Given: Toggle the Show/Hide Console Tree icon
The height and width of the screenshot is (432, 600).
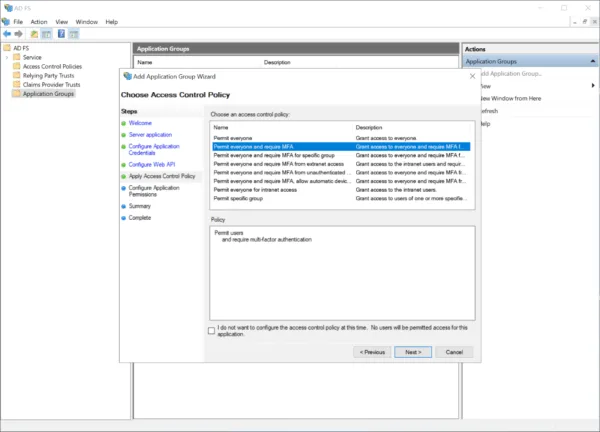Looking at the screenshot, I should (x=46, y=34).
